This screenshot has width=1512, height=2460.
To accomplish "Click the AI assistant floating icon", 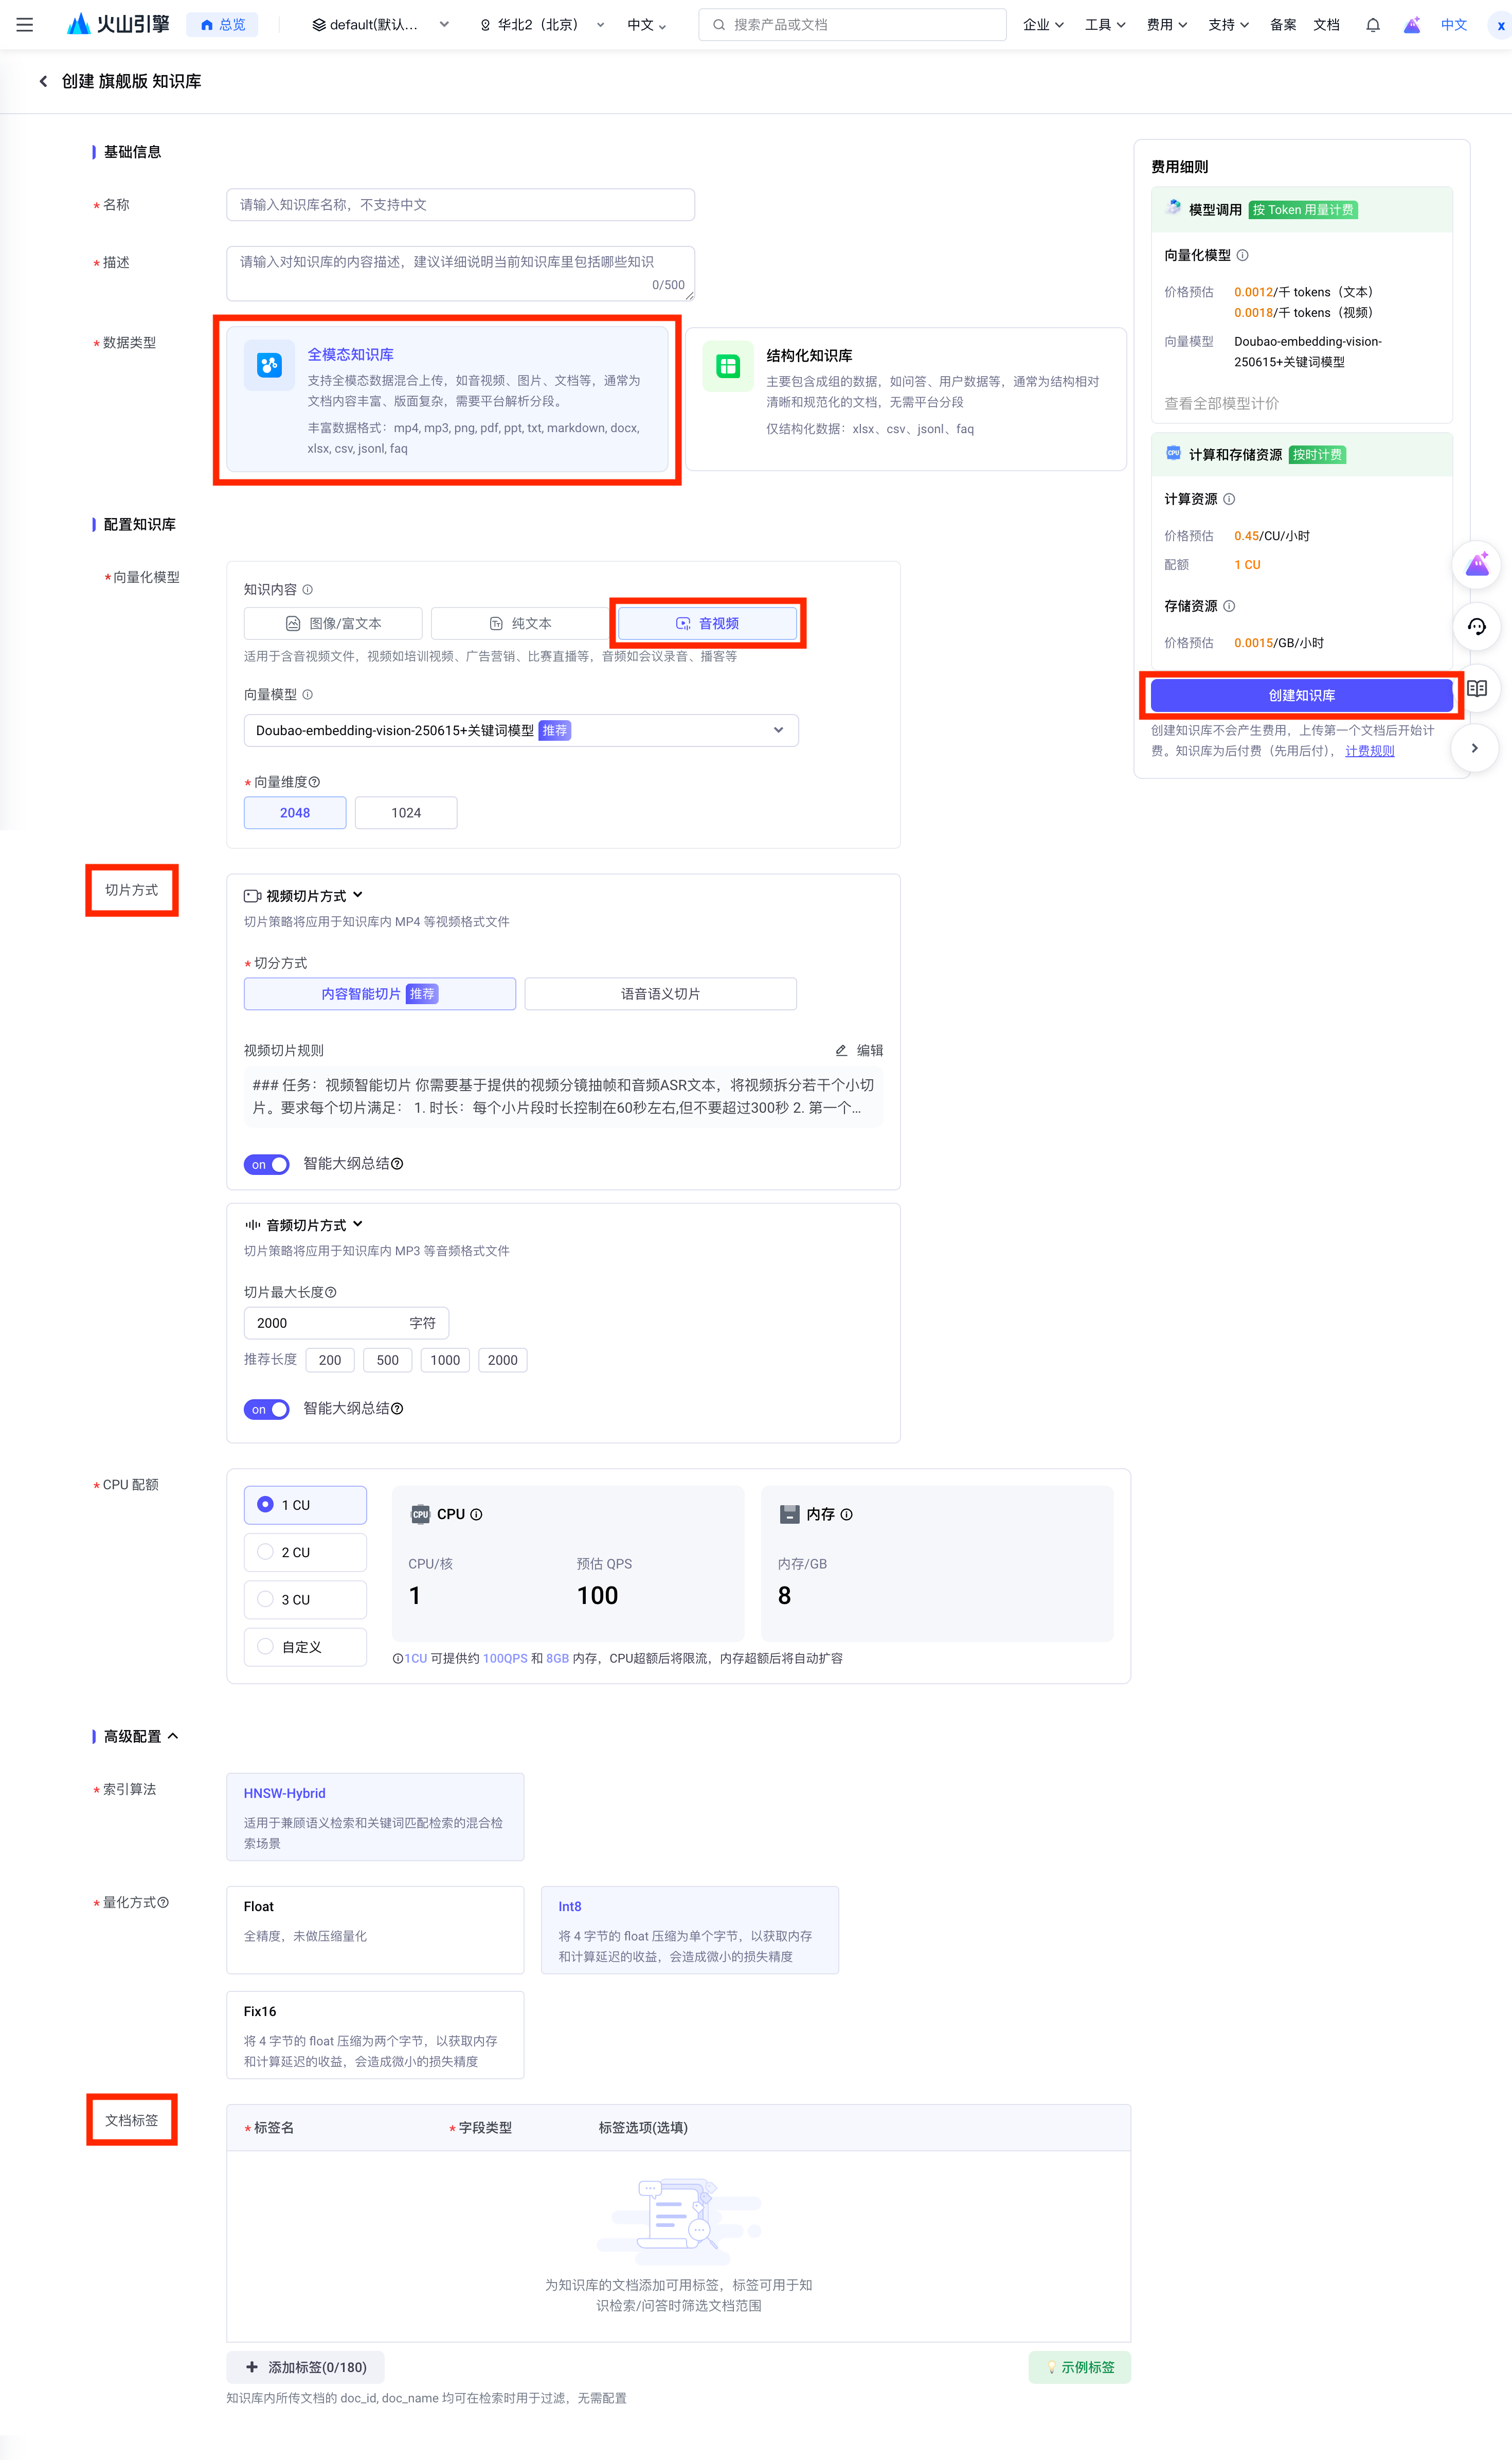I will click(1476, 566).
